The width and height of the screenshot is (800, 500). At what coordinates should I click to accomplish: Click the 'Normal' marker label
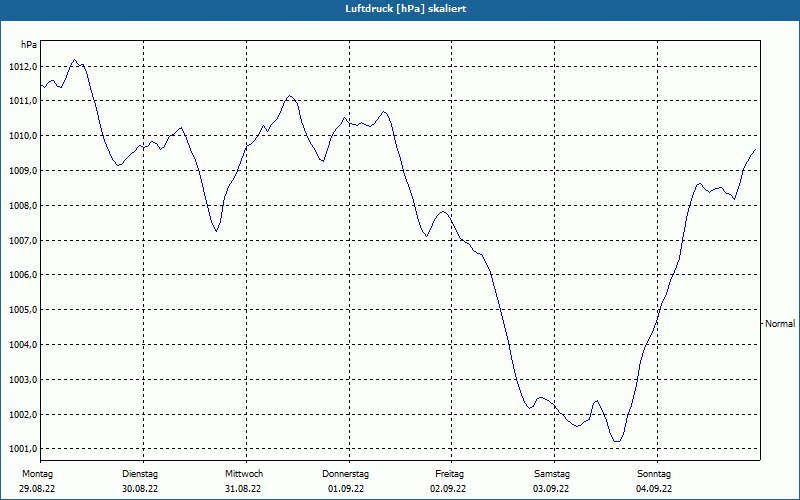tap(780, 323)
